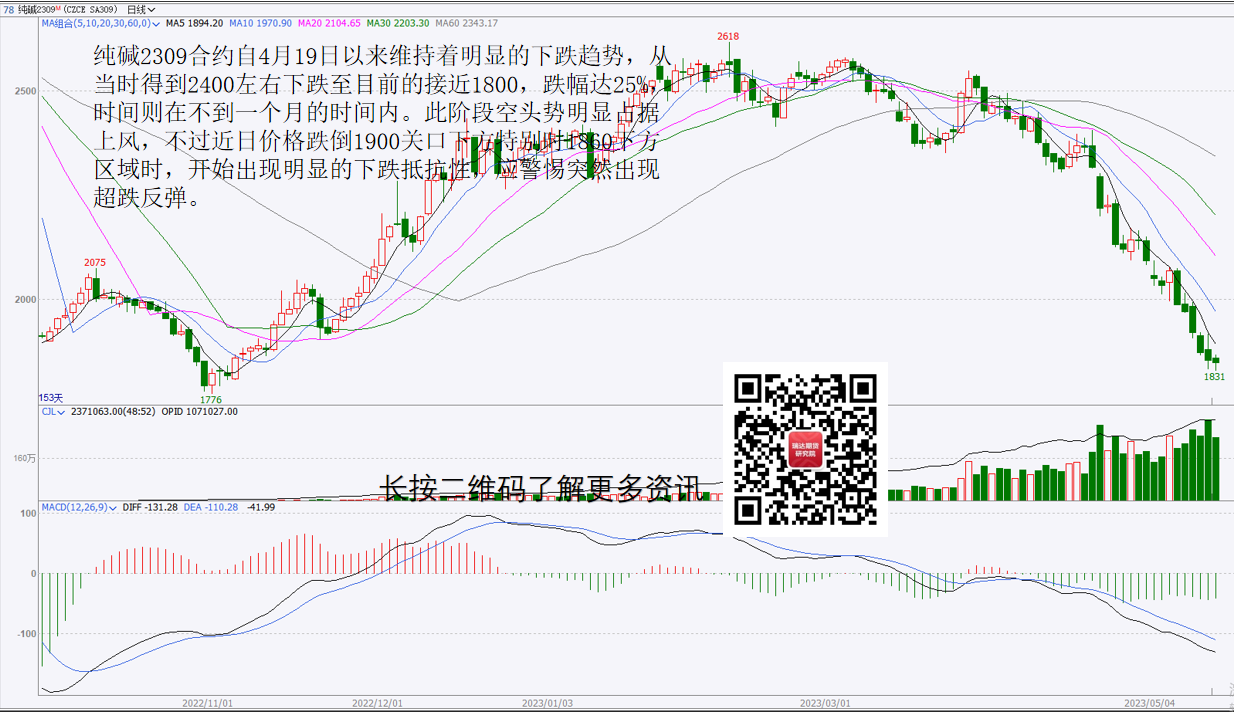1240x715 pixels.
Task: Click the 2500 price axis label
Action: coord(25,92)
